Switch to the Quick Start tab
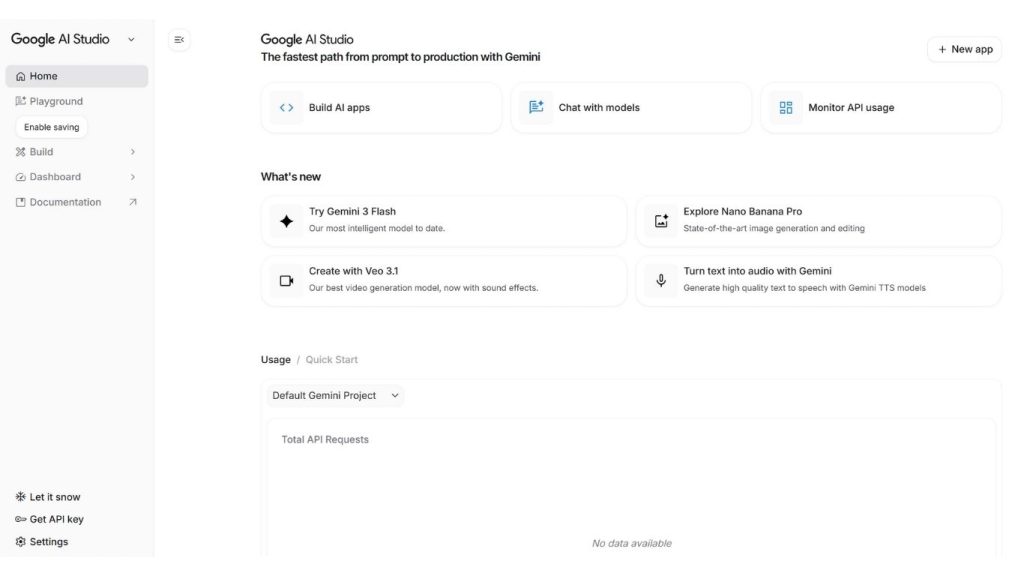 333,359
